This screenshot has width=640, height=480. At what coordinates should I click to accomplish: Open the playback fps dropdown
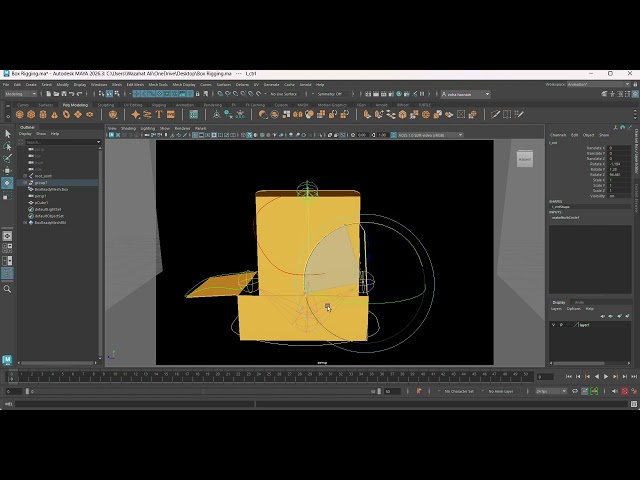551,391
